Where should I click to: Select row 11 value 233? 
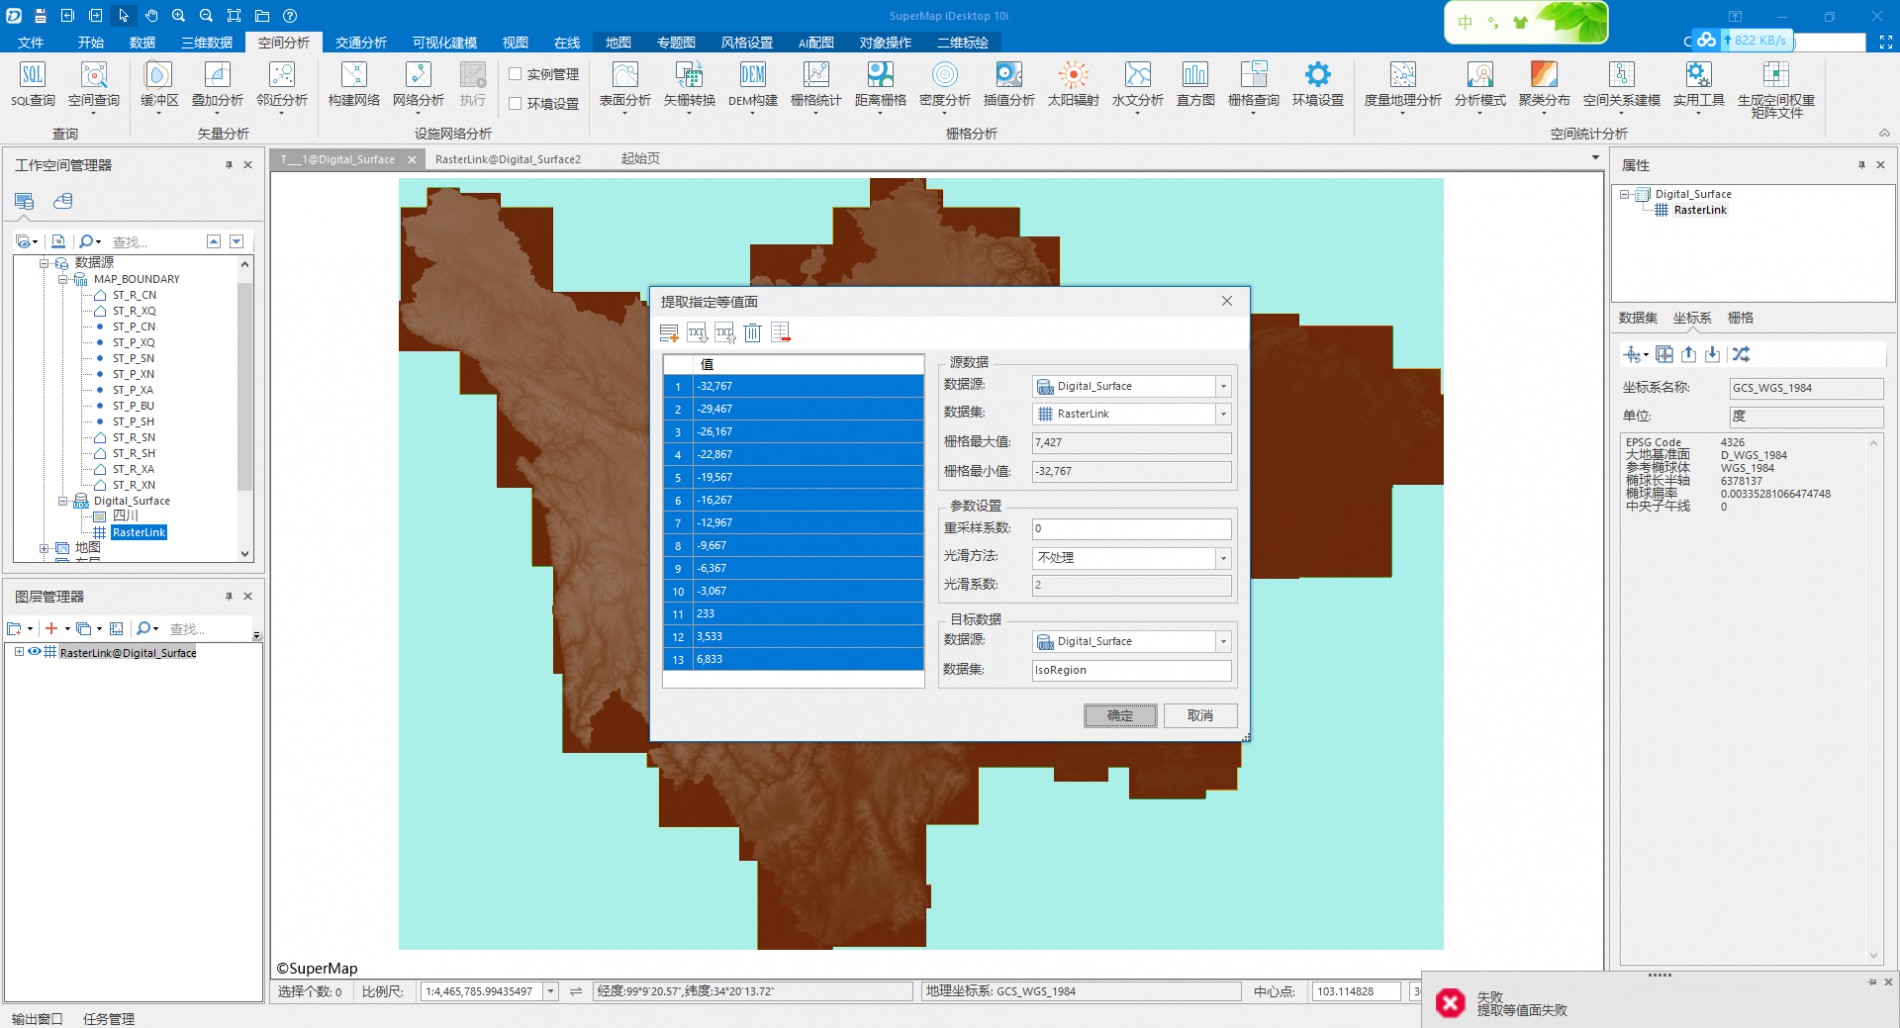pos(793,614)
